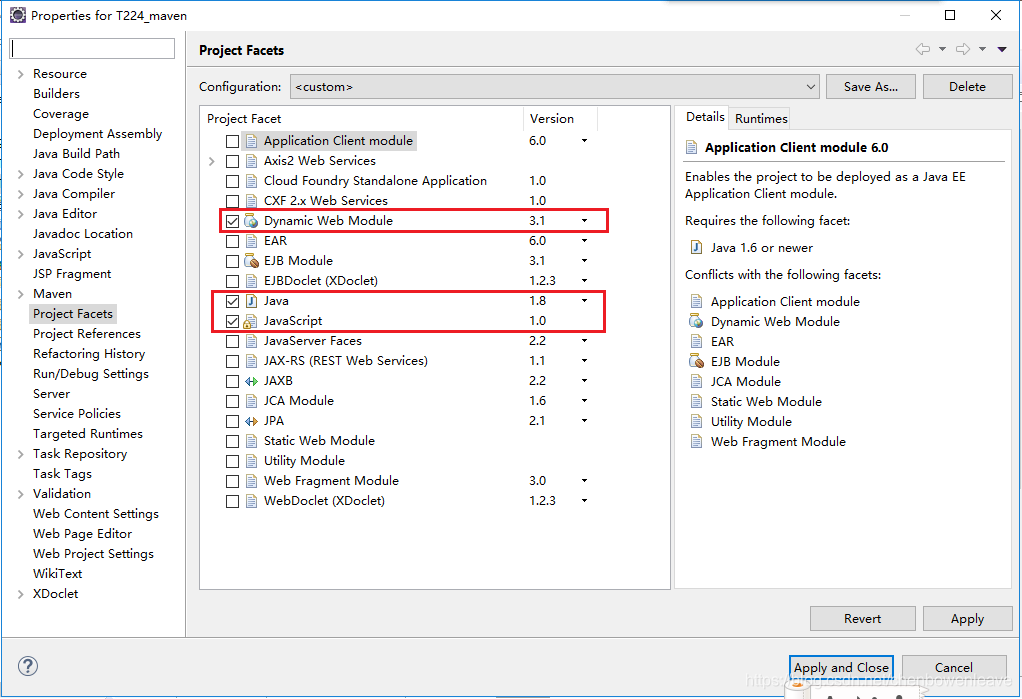Click the Version column header
This screenshot has width=1022, height=699.
tap(559, 119)
